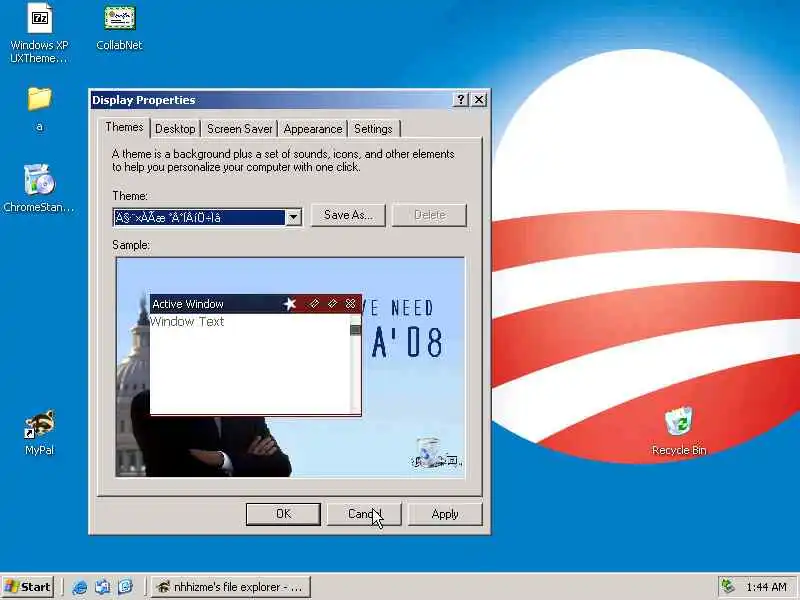This screenshot has height=600, width=800.
Task: Switch to the Themes tab
Action: click(124, 127)
